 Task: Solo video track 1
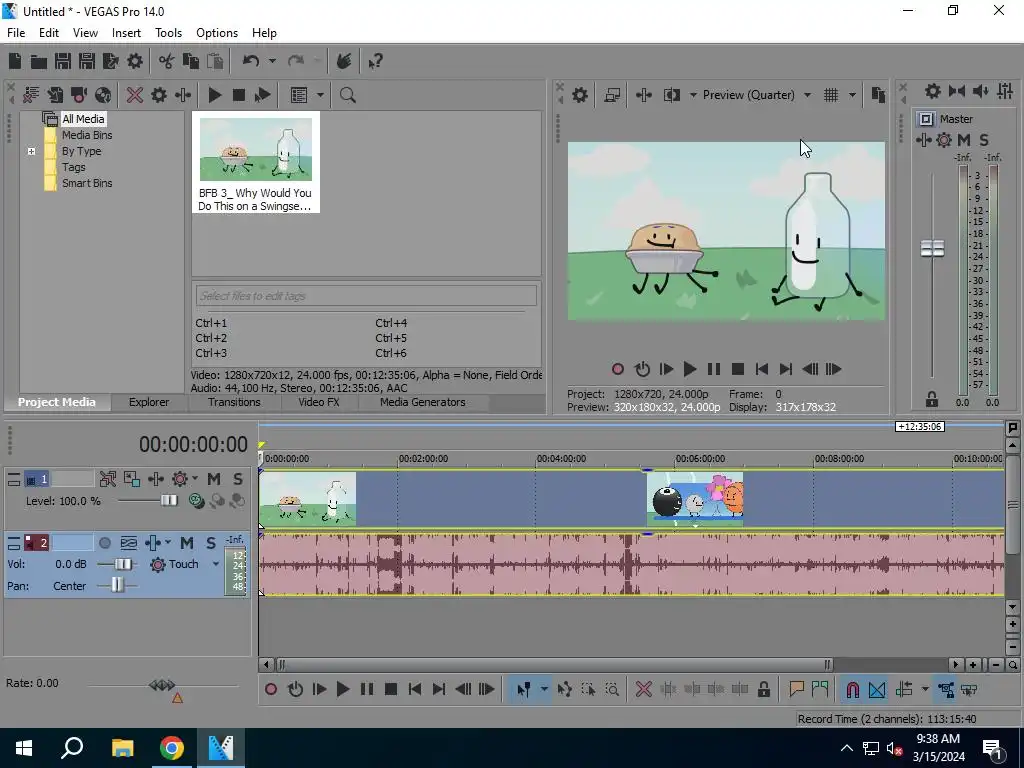point(238,479)
